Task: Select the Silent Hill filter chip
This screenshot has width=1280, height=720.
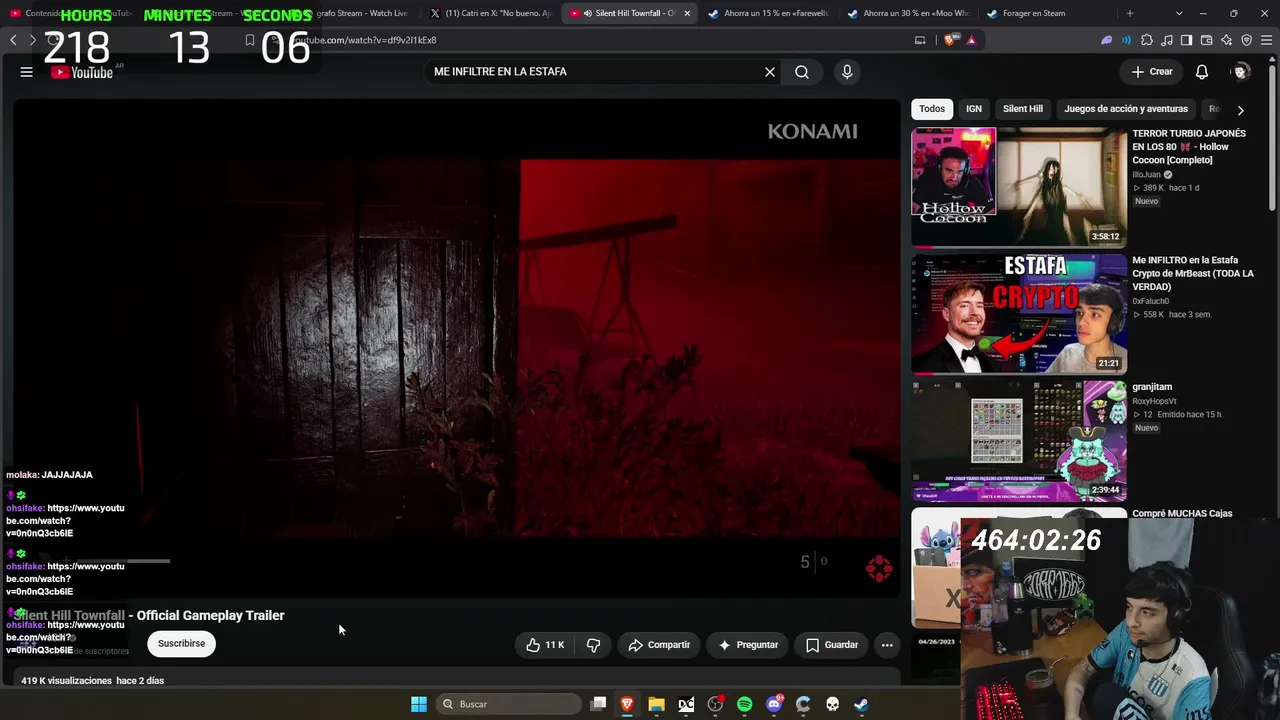Action: 1023,109
